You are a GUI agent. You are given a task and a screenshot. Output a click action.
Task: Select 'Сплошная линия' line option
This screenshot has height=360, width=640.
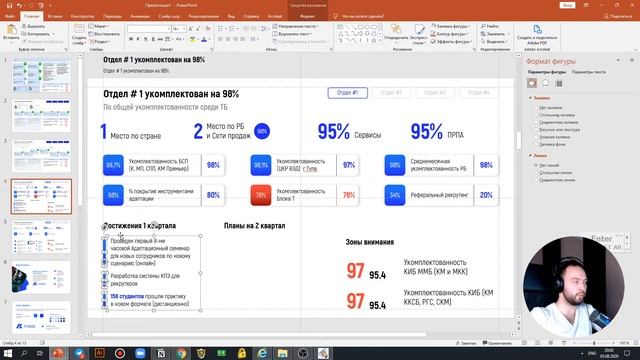(x=553, y=173)
